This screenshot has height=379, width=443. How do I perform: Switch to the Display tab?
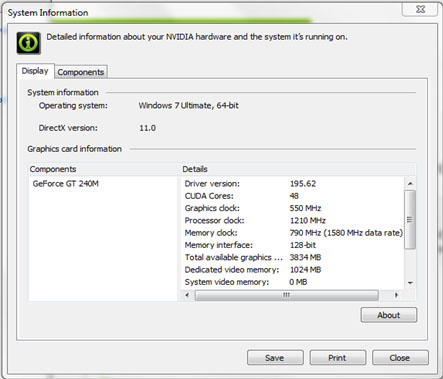(x=35, y=71)
